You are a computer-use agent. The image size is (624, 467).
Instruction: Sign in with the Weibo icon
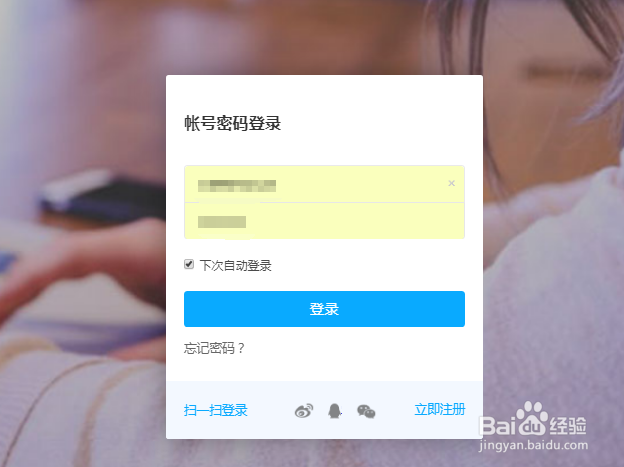click(304, 410)
